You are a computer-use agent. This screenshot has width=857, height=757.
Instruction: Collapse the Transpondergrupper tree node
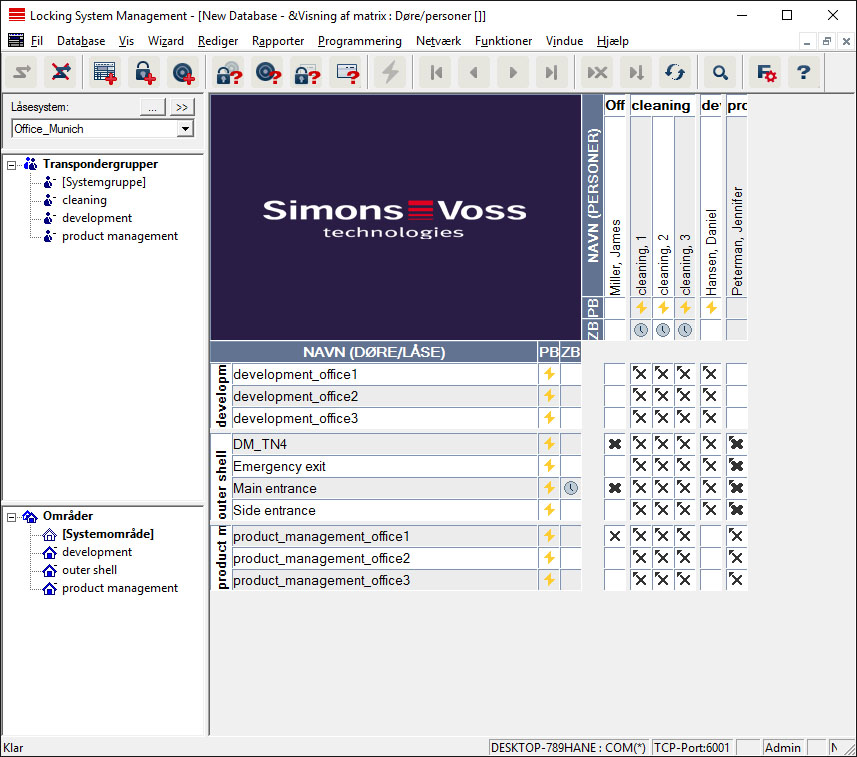coord(12,164)
